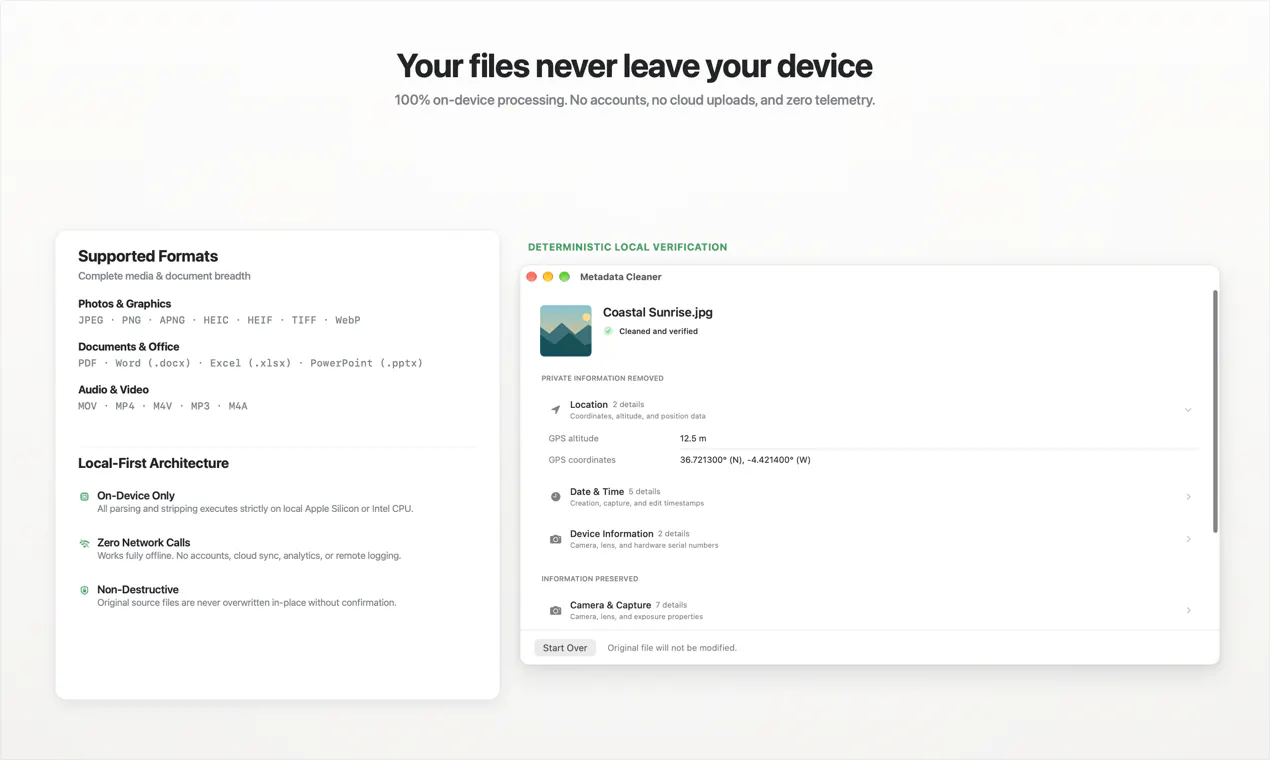This screenshot has width=1270, height=760.
Task: Click the Supported Formats heading
Action: point(148,256)
